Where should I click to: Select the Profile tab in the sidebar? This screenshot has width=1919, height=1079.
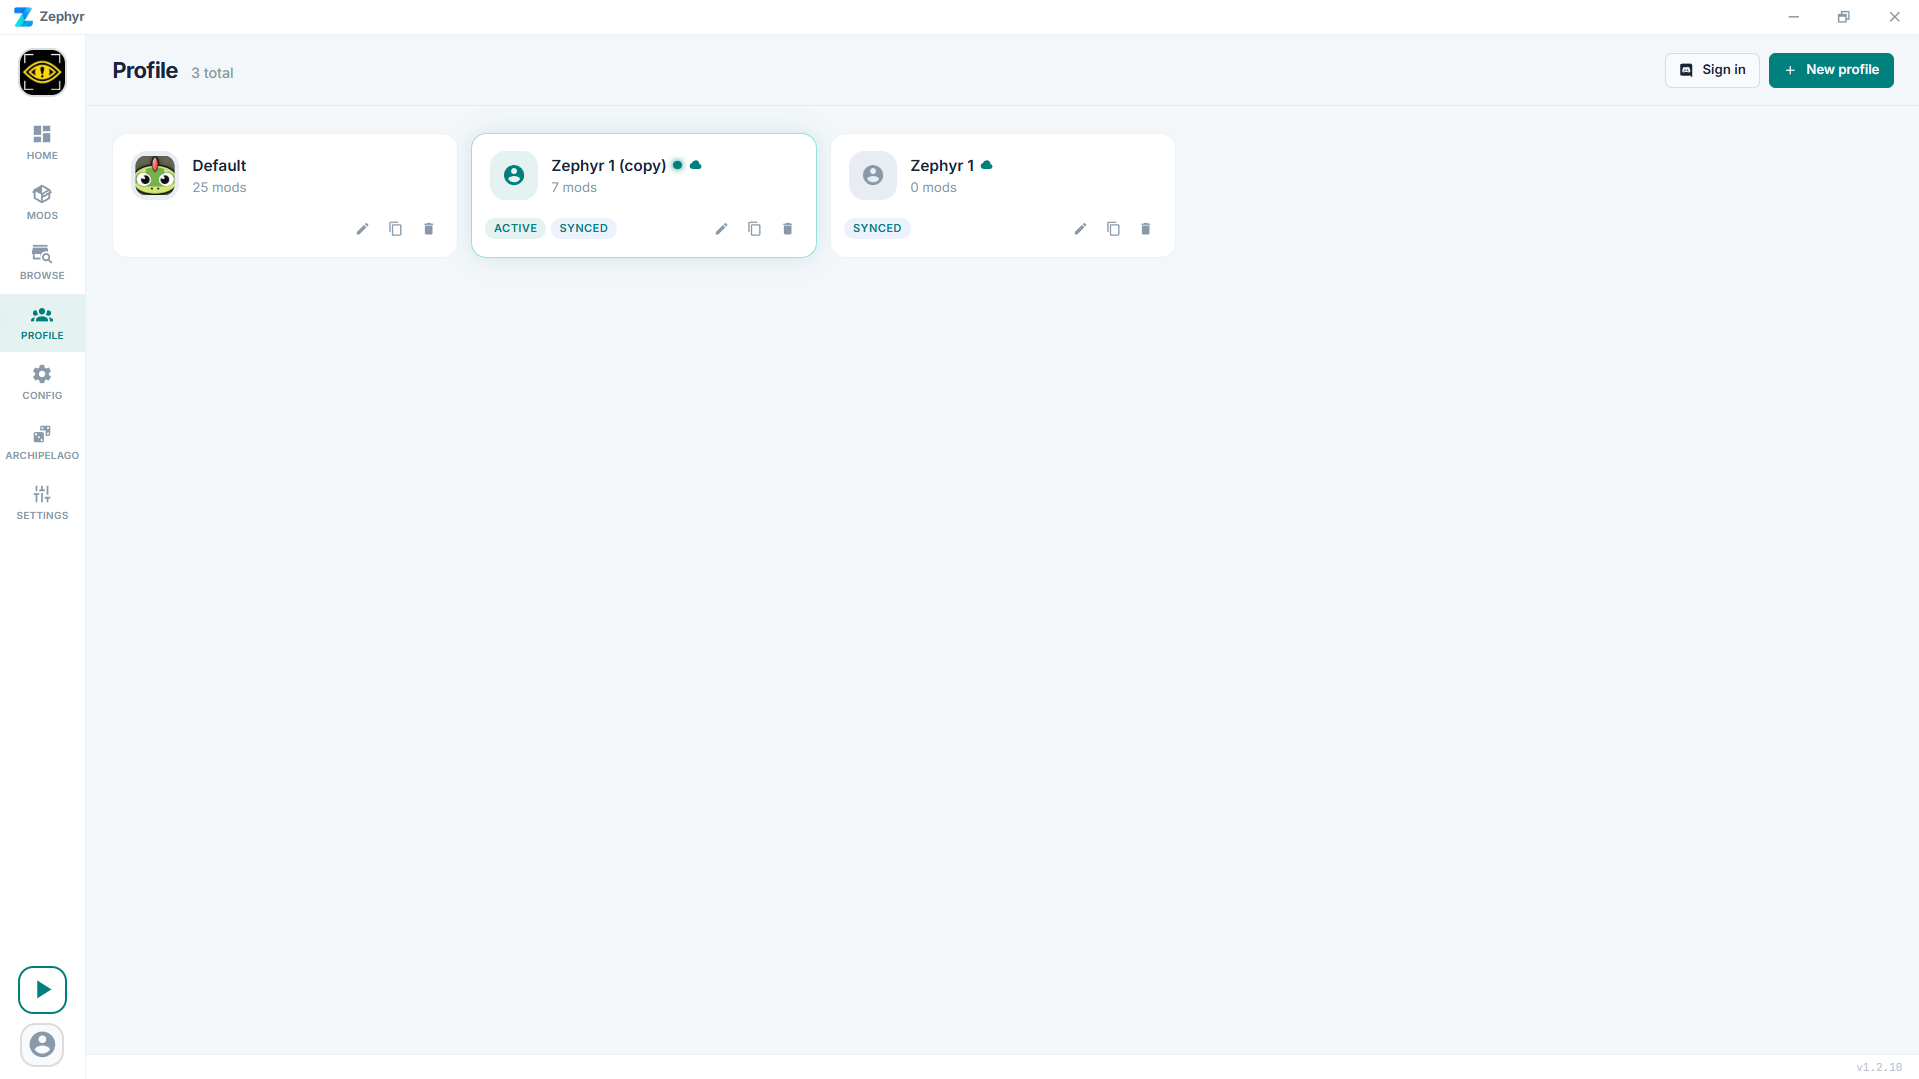tap(41, 322)
